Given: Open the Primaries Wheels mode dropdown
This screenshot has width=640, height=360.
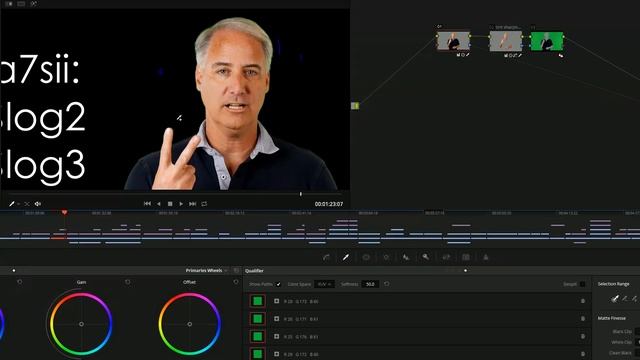Looking at the screenshot, I should (x=226, y=271).
